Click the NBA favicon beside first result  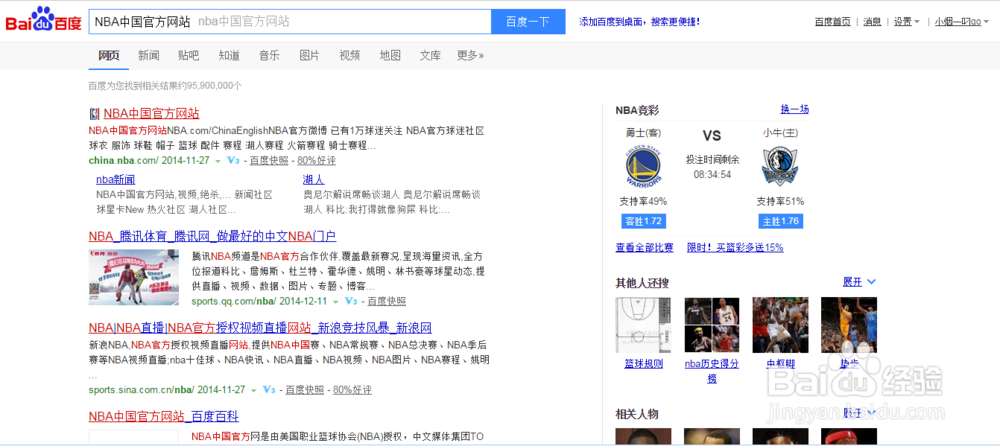coord(94,114)
